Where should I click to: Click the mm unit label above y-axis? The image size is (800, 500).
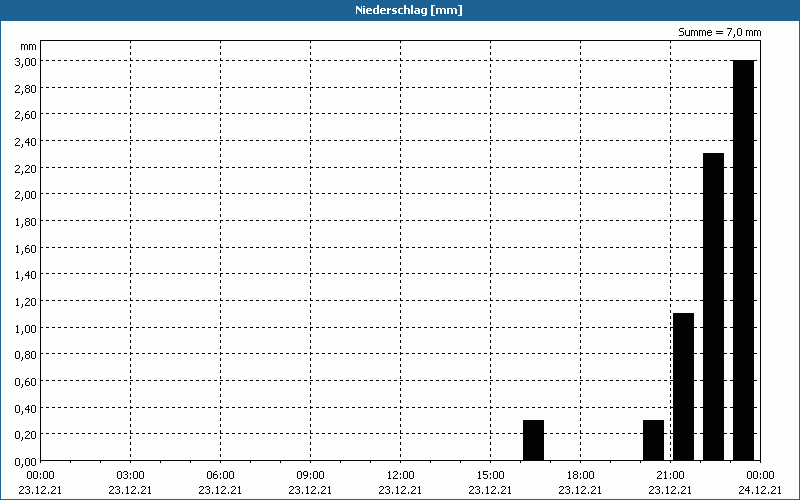click(x=28, y=47)
